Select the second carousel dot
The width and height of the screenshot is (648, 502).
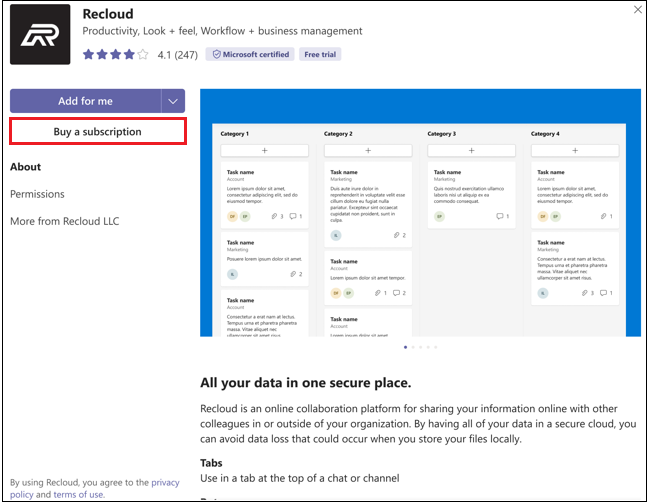[413, 347]
